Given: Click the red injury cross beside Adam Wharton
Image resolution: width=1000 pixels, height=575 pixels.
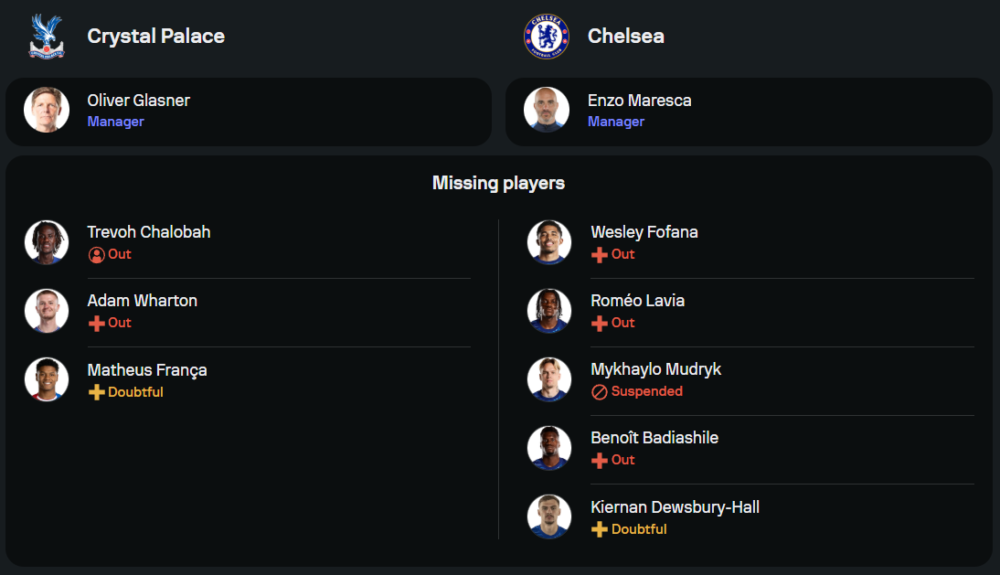Looking at the screenshot, I should pos(96,323).
